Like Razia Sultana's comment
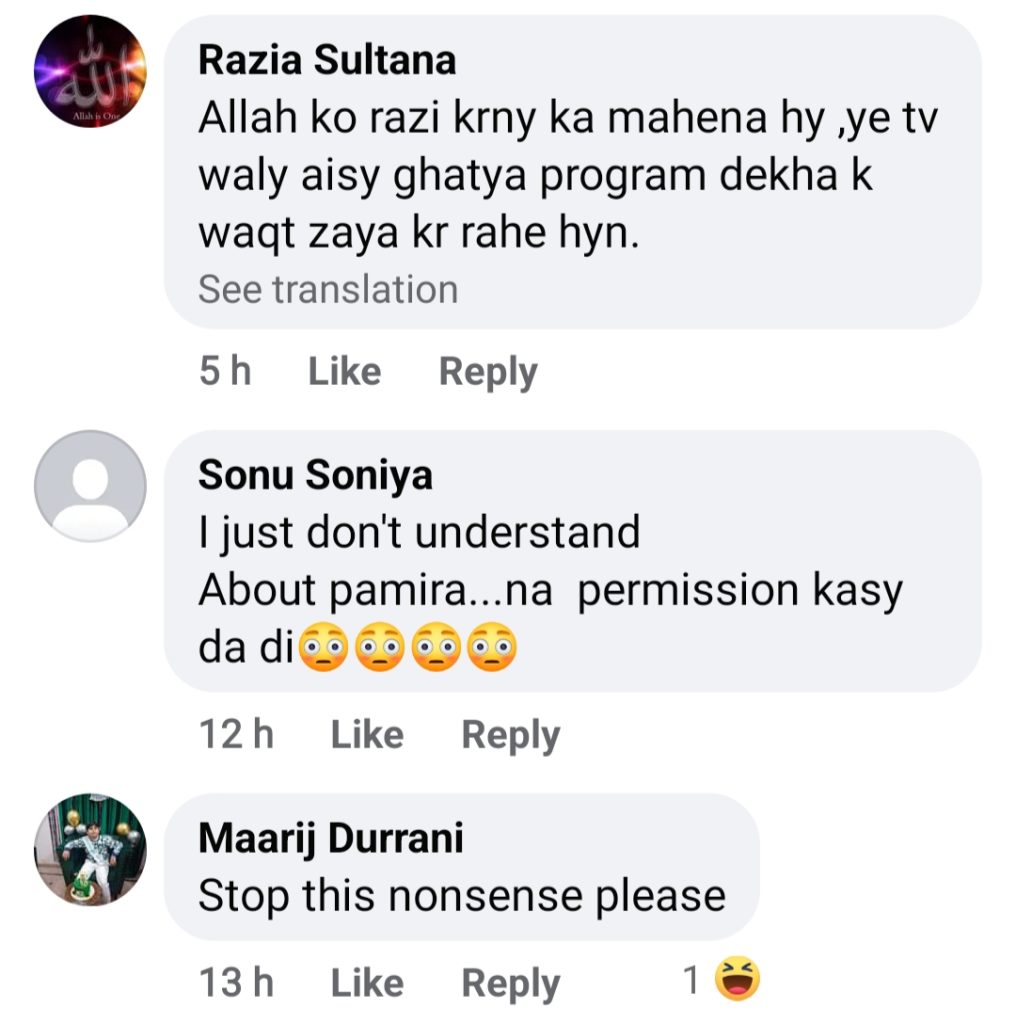 tap(344, 372)
